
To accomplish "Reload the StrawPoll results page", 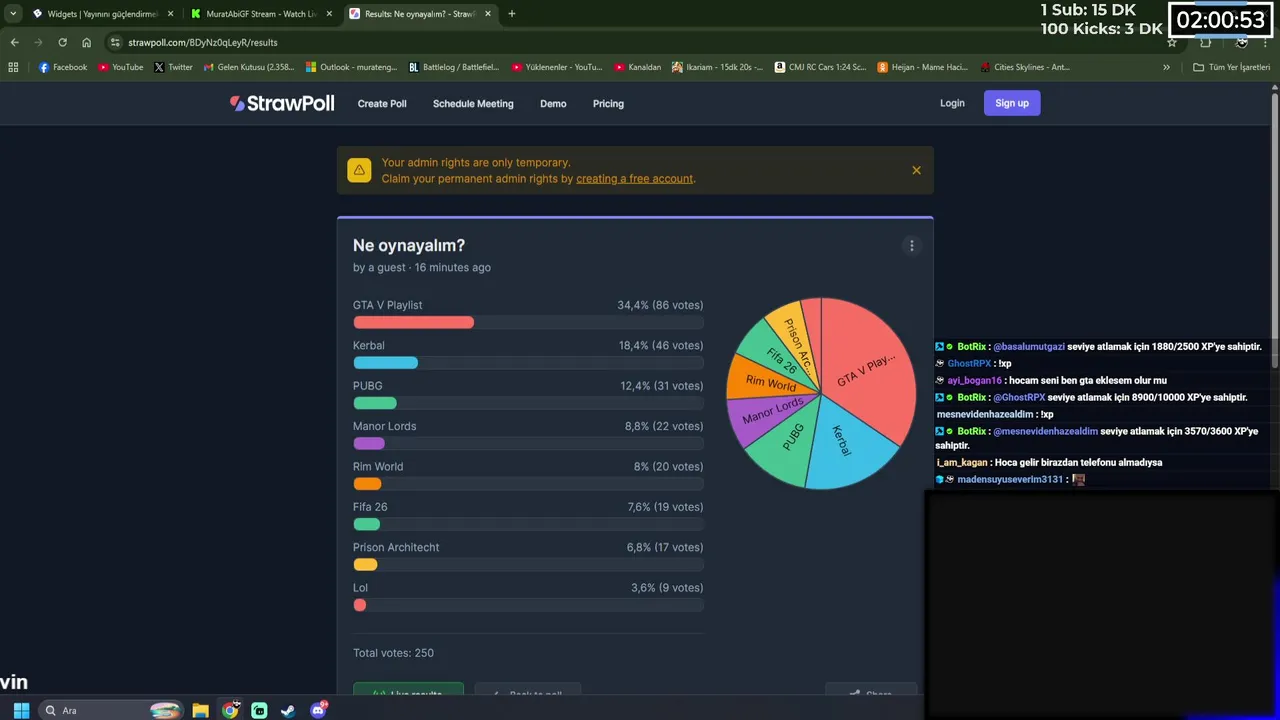I will 62,42.
